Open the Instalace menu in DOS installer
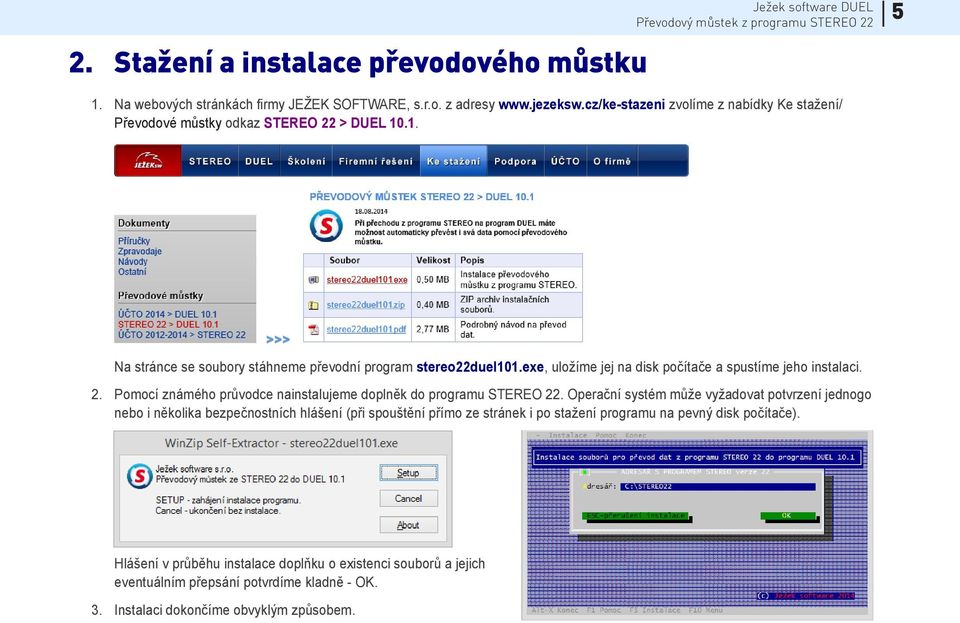 (568, 435)
